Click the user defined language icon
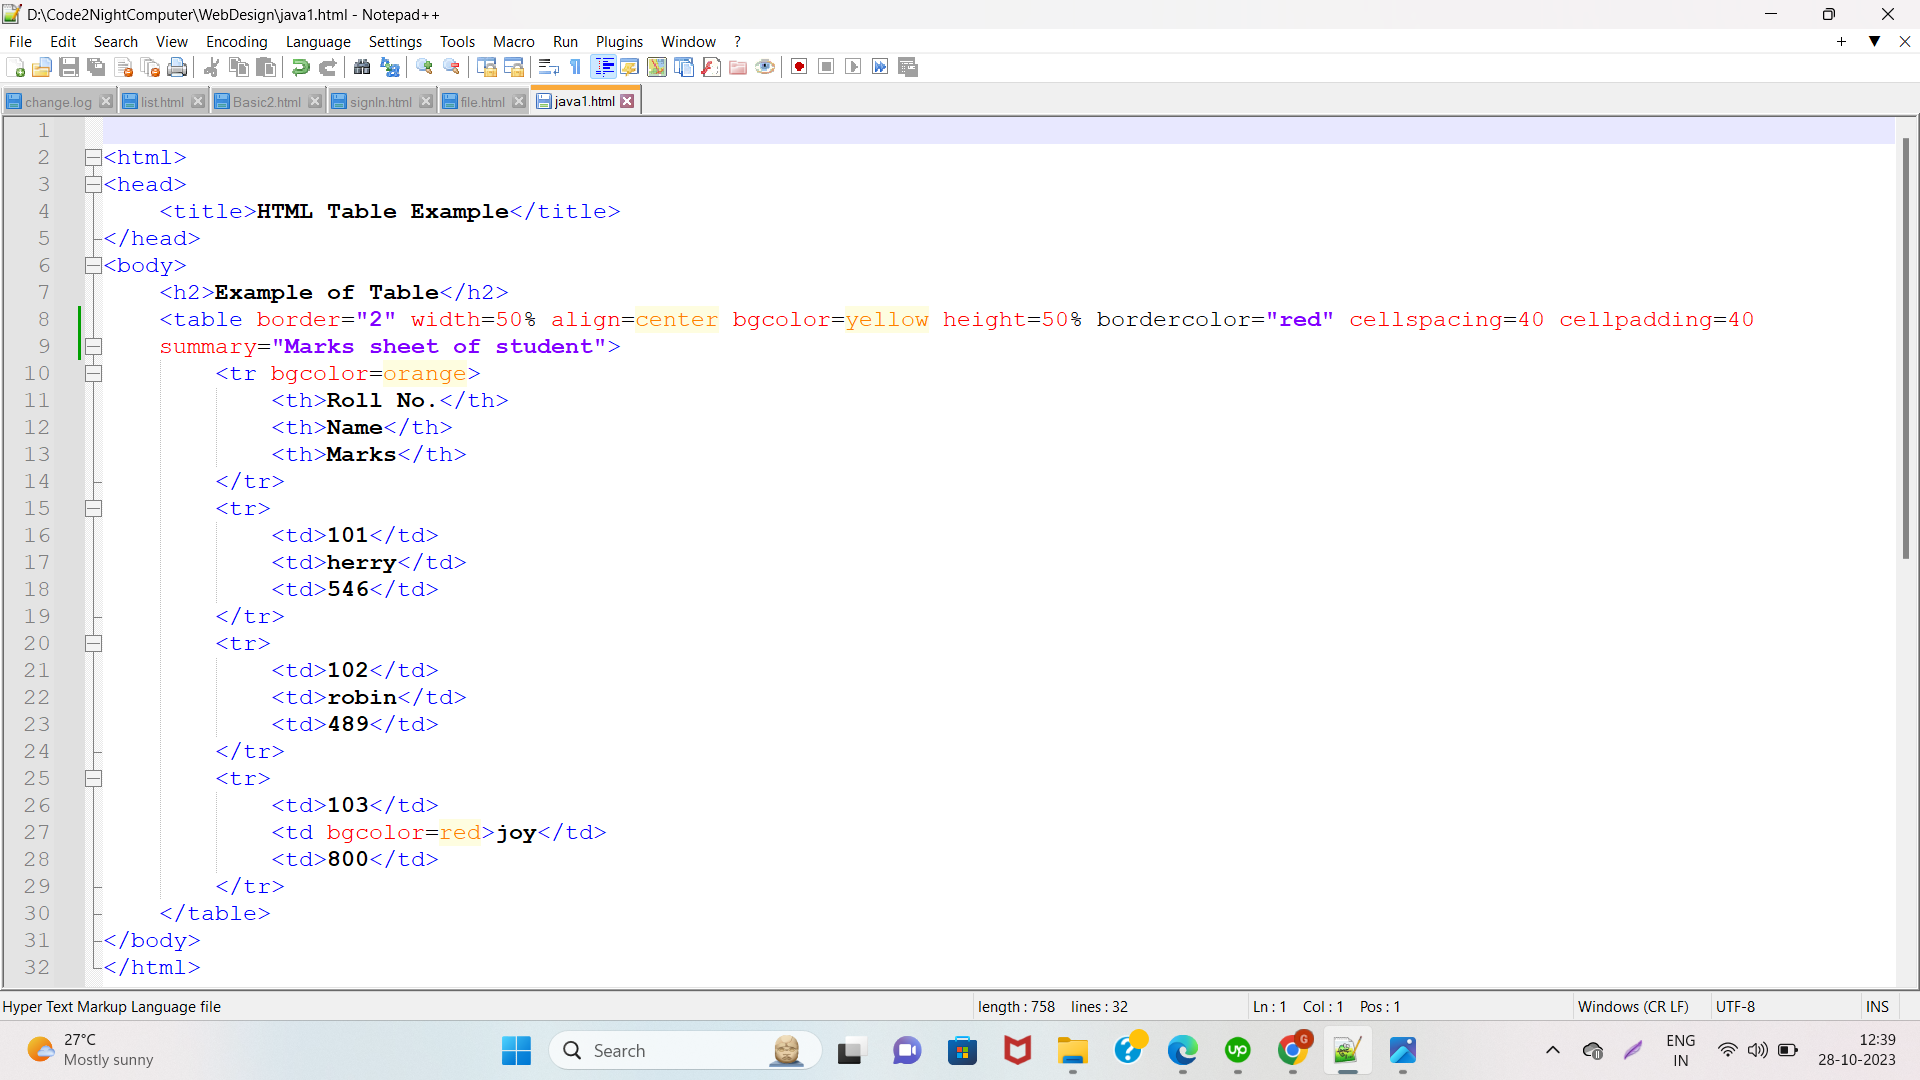 630,67
